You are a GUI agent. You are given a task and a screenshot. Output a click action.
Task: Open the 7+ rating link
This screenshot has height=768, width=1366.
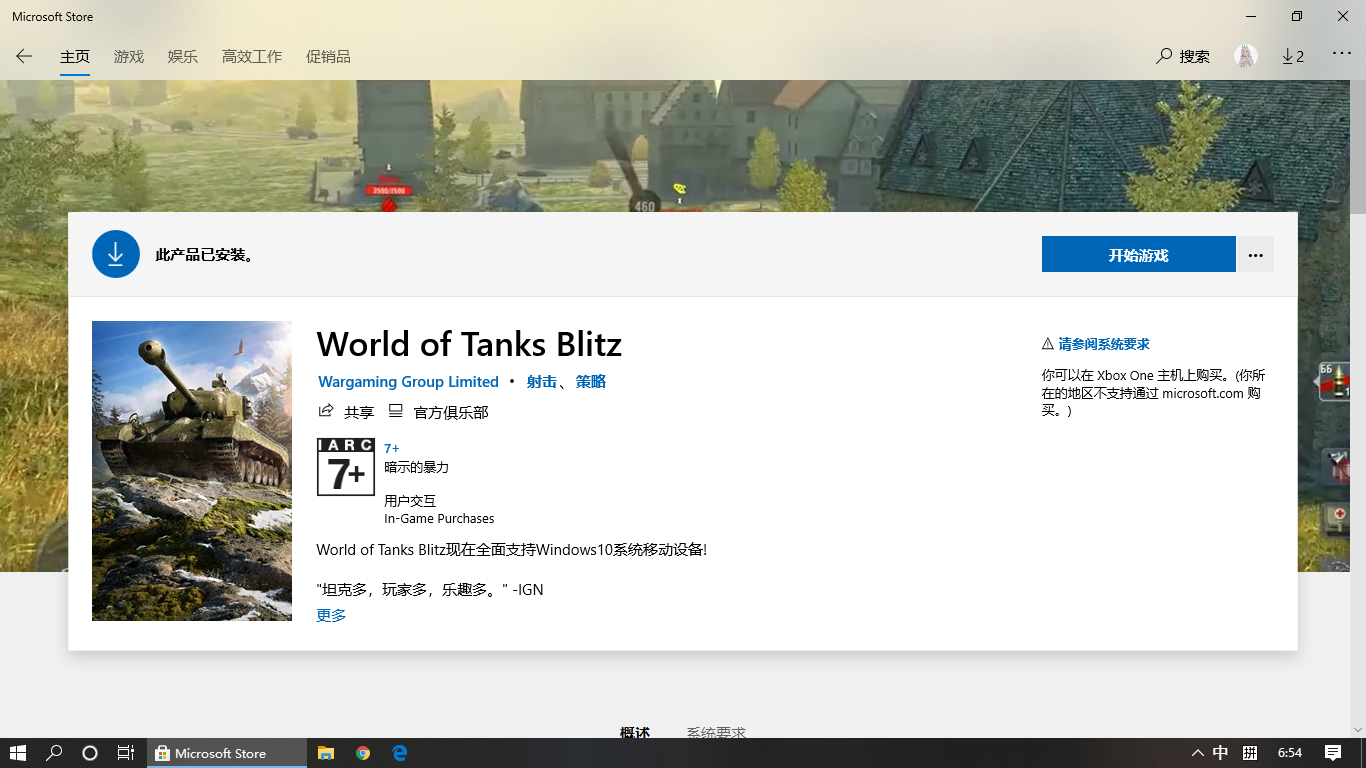coord(392,449)
